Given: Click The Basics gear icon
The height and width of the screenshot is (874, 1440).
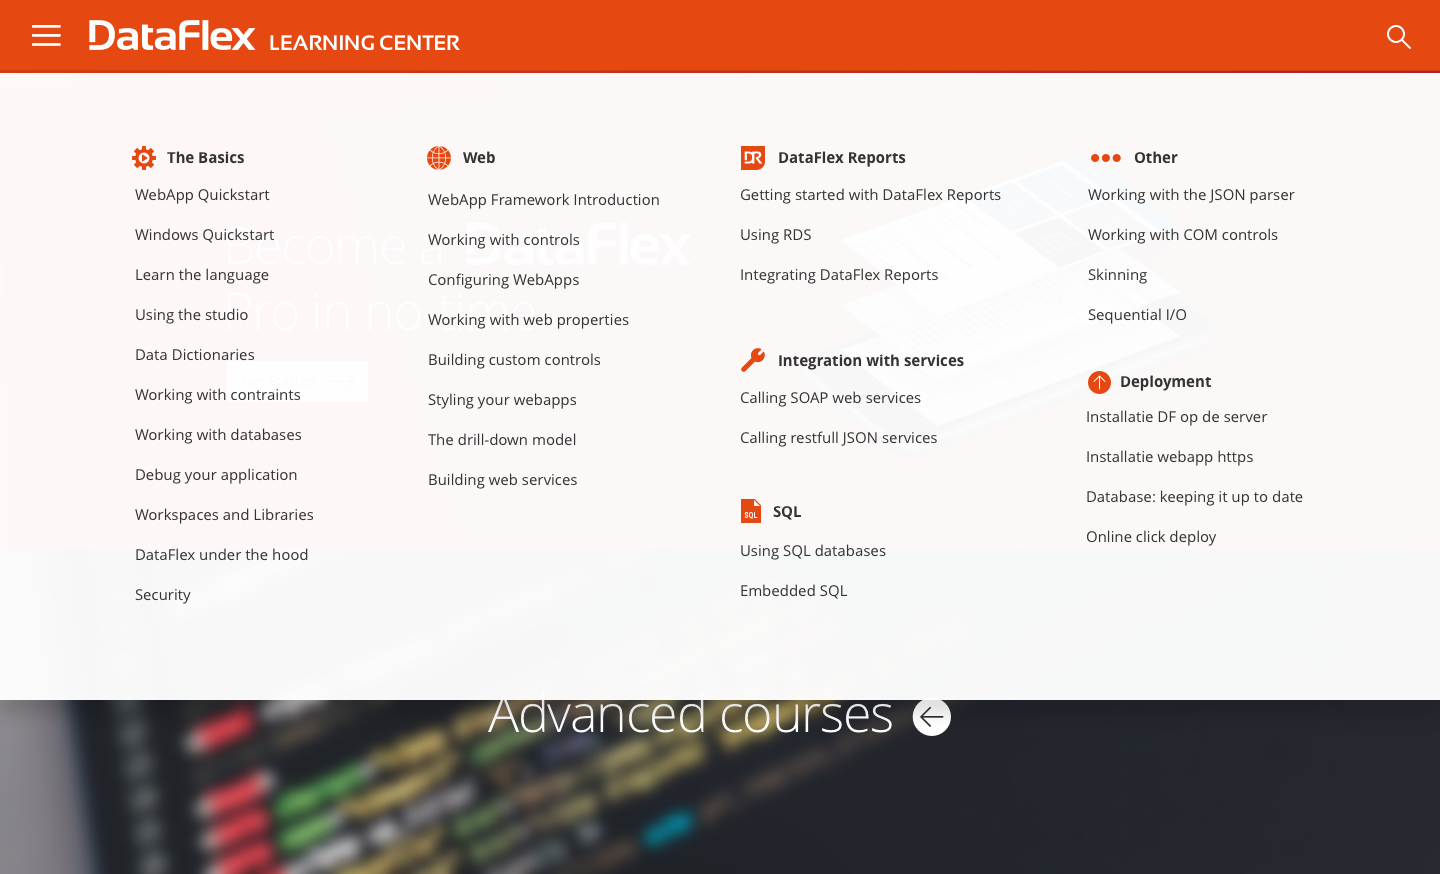Looking at the screenshot, I should pos(144,158).
